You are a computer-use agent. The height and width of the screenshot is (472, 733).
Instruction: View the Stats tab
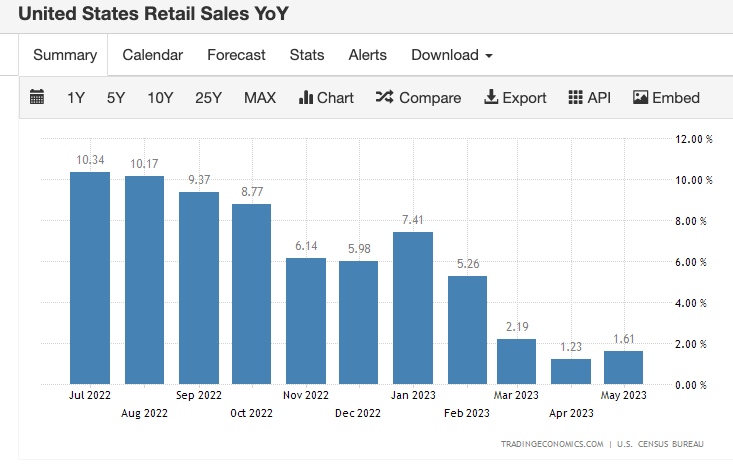[307, 55]
